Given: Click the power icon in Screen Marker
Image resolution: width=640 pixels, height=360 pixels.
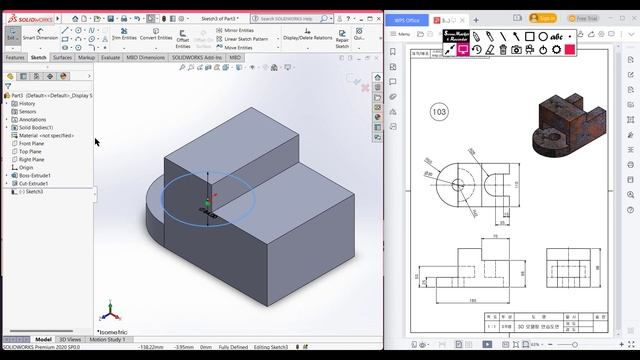Looking at the screenshot, I should (543, 50).
